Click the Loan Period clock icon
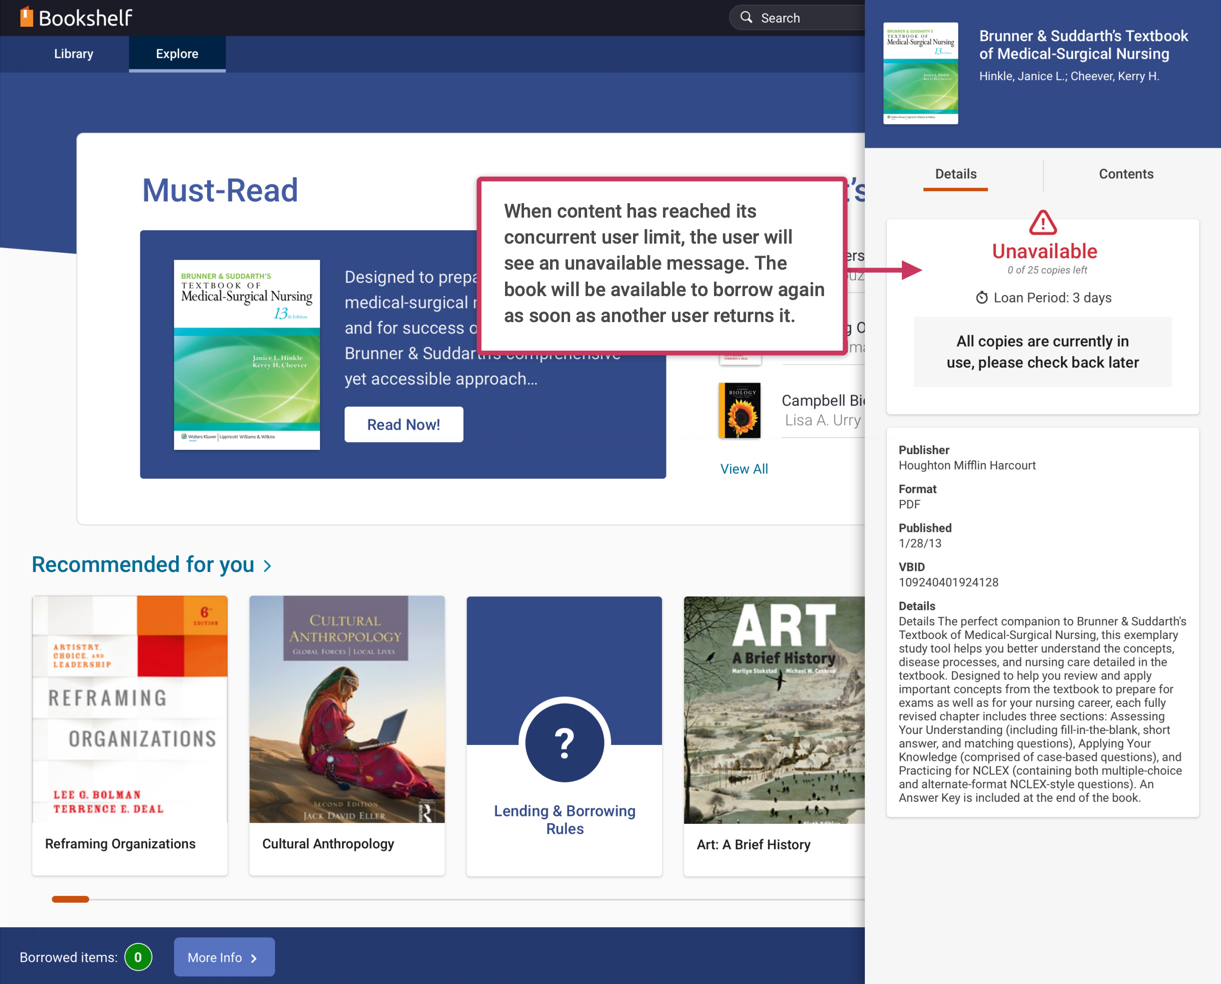Screen dimensions: 1221x984 click(981, 298)
